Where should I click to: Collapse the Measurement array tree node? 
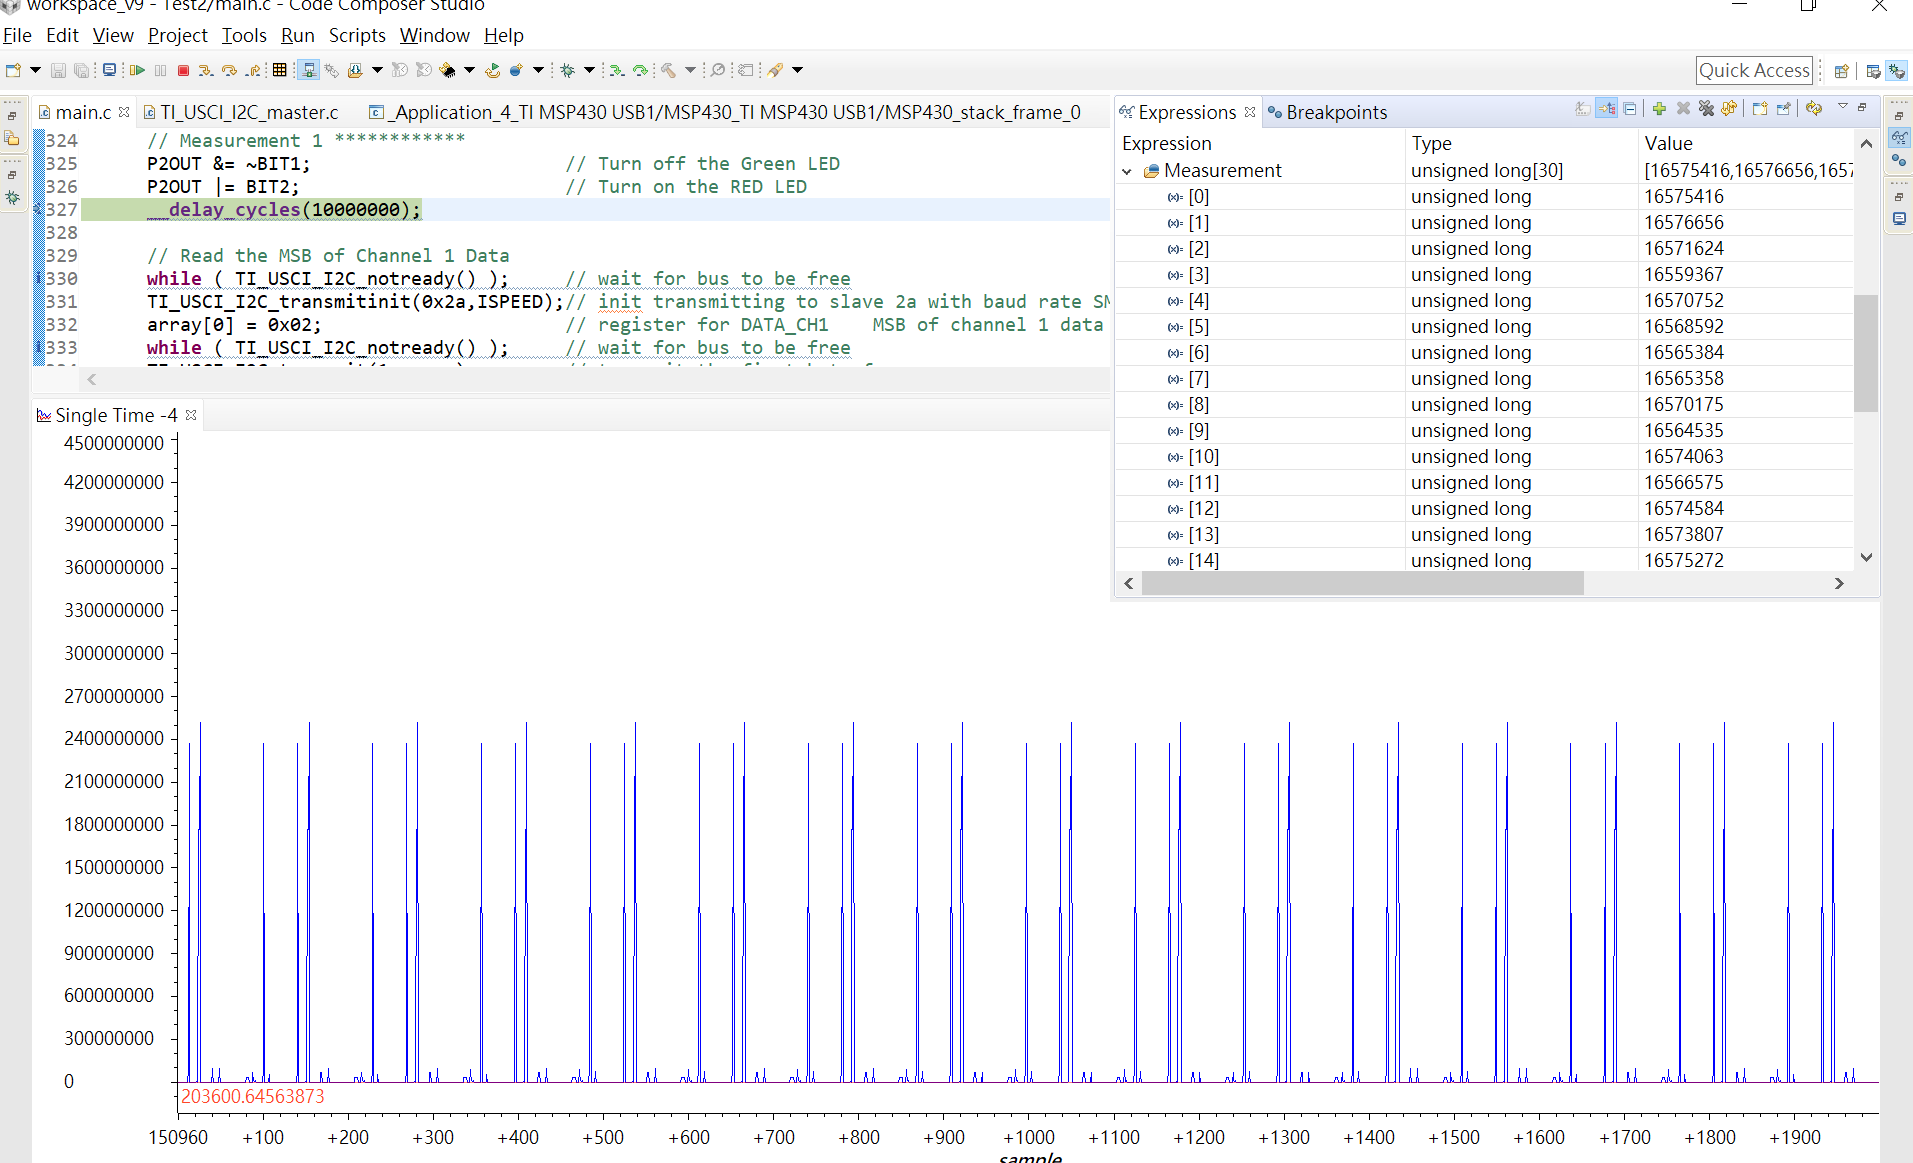[x=1127, y=171]
